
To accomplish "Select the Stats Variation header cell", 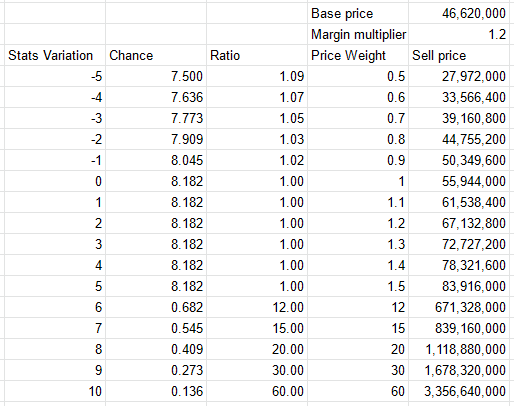I will (55, 55).
